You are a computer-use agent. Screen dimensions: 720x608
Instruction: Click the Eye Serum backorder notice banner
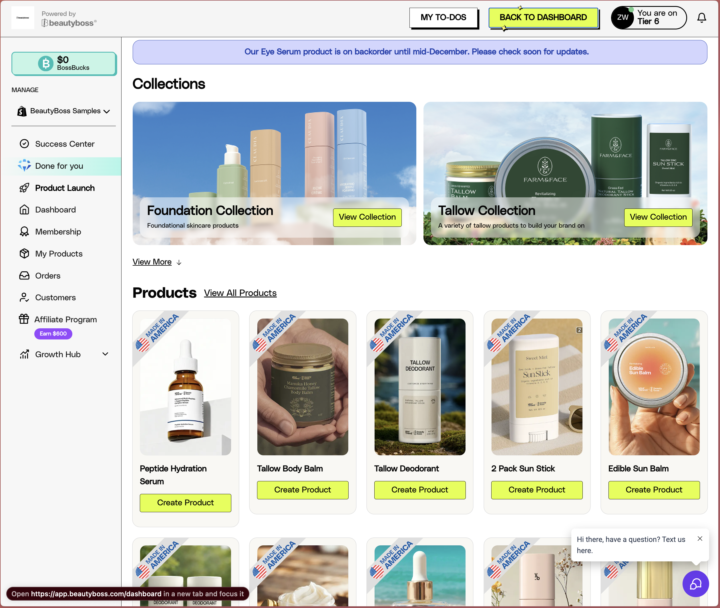tap(420, 52)
